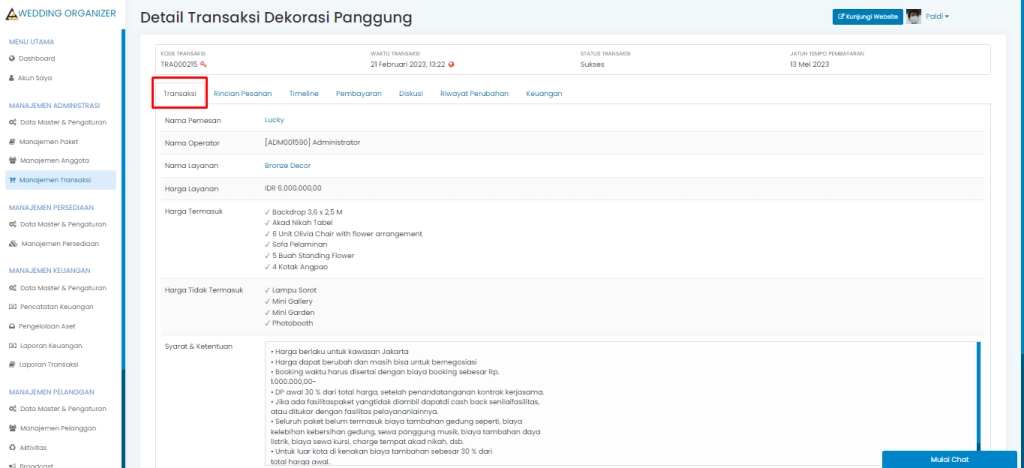The height and width of the screenshot is (468, 1024).
Task: Click the Manajemen Anggota group icon
Action: 12,160
